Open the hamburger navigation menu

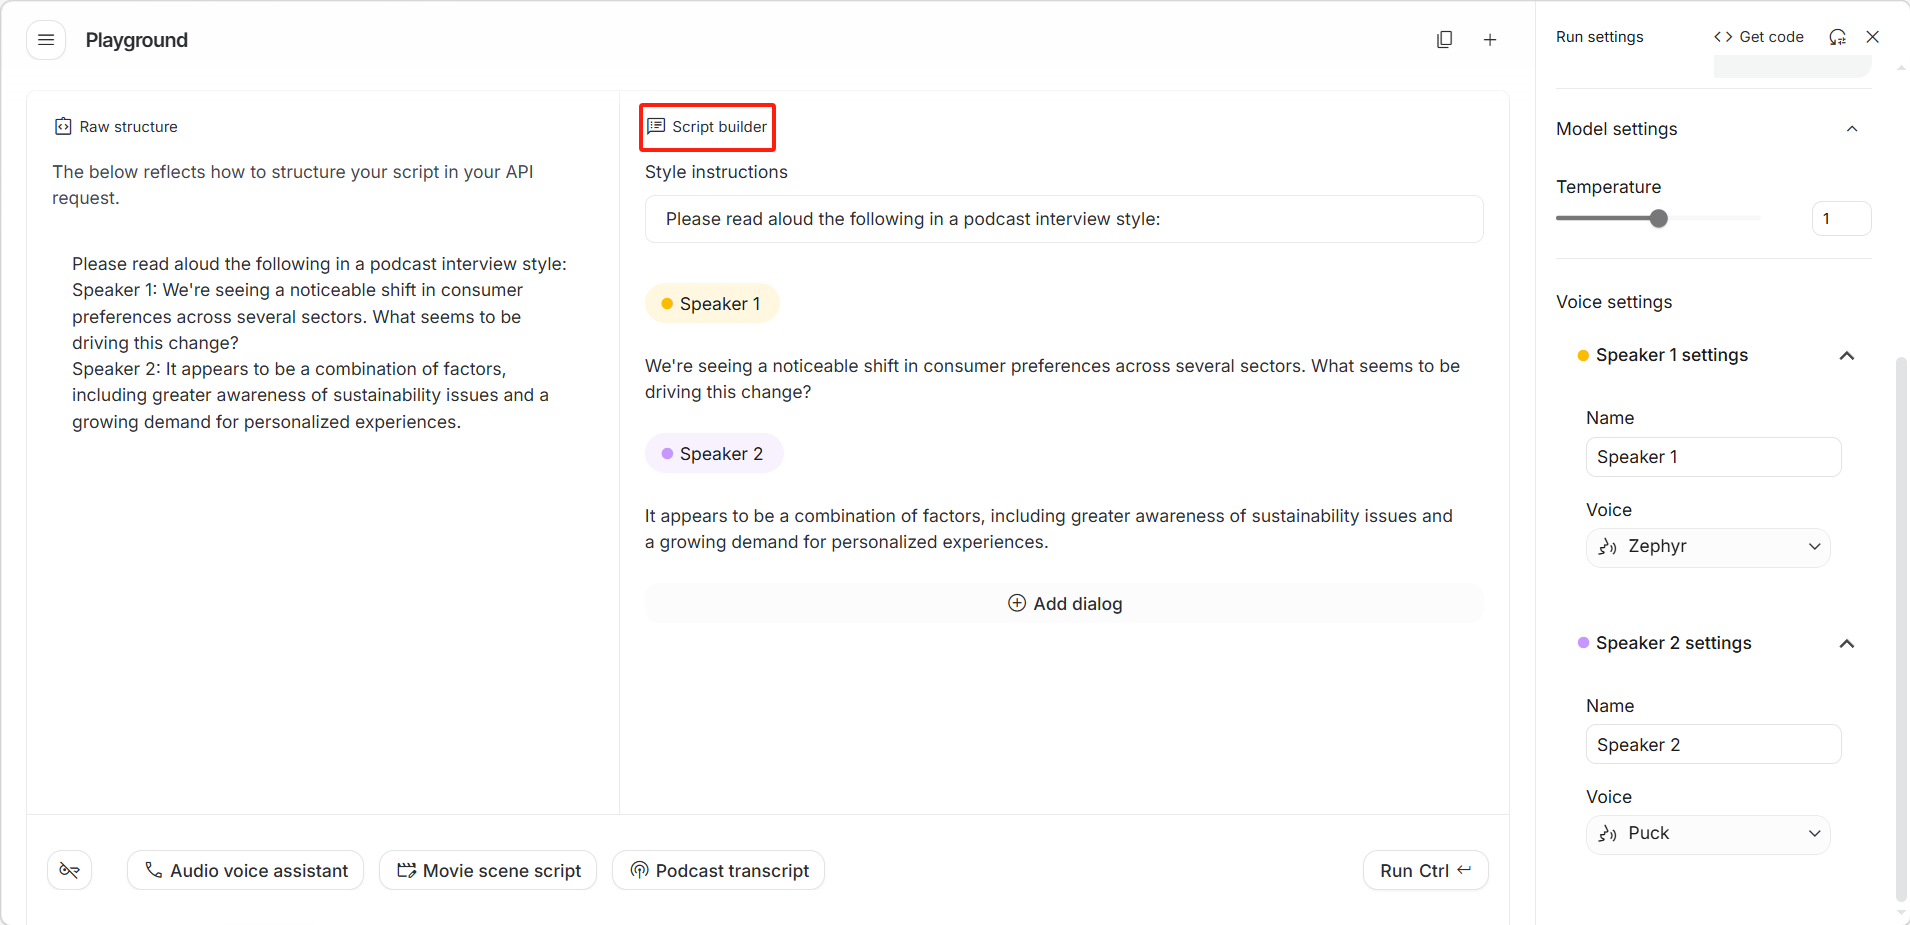click(x=46, y=40)
